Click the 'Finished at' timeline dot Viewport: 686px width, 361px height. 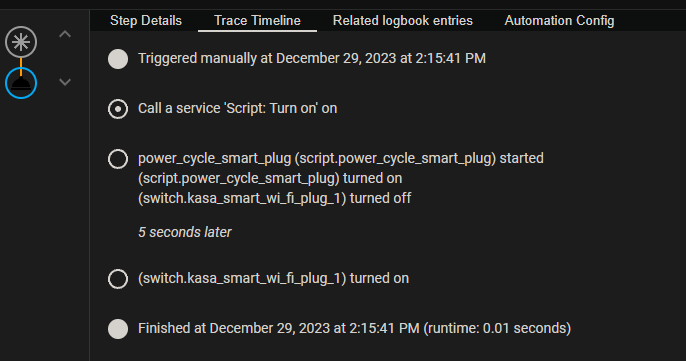118,329
